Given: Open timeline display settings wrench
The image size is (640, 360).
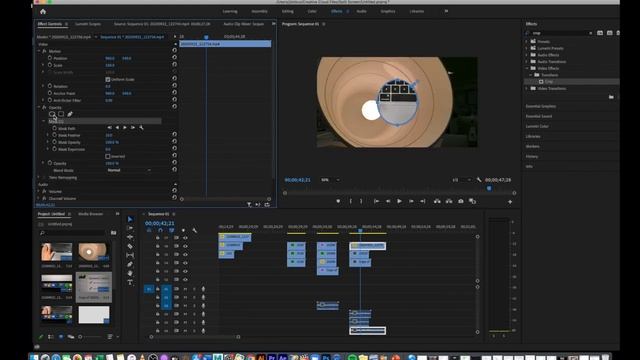Looking at the screenshot, I should pos(195,231).
